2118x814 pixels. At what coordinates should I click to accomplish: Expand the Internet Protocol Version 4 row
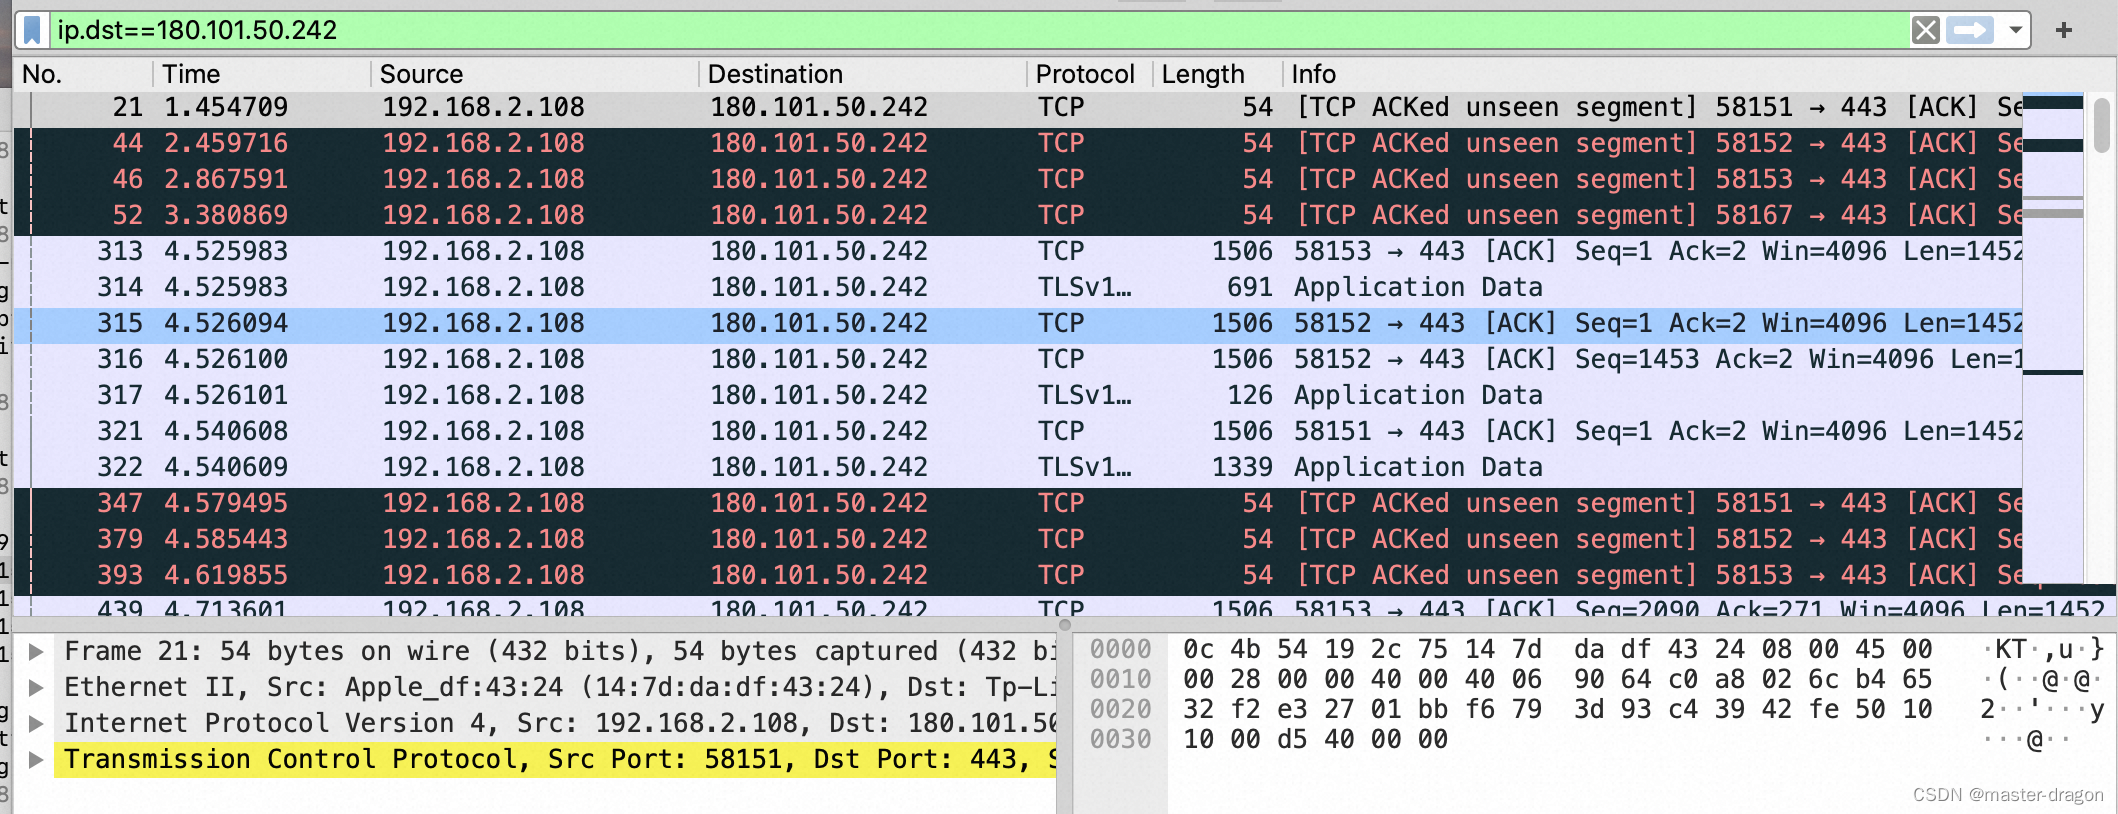pyautogui.click(x=36, y=724)
